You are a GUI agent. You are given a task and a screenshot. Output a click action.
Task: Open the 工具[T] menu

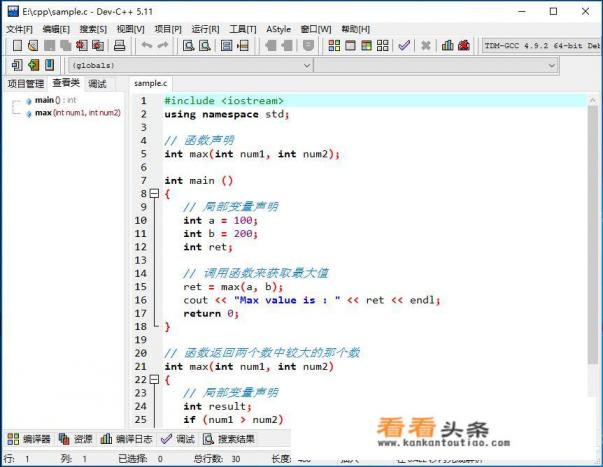[243, 29]
